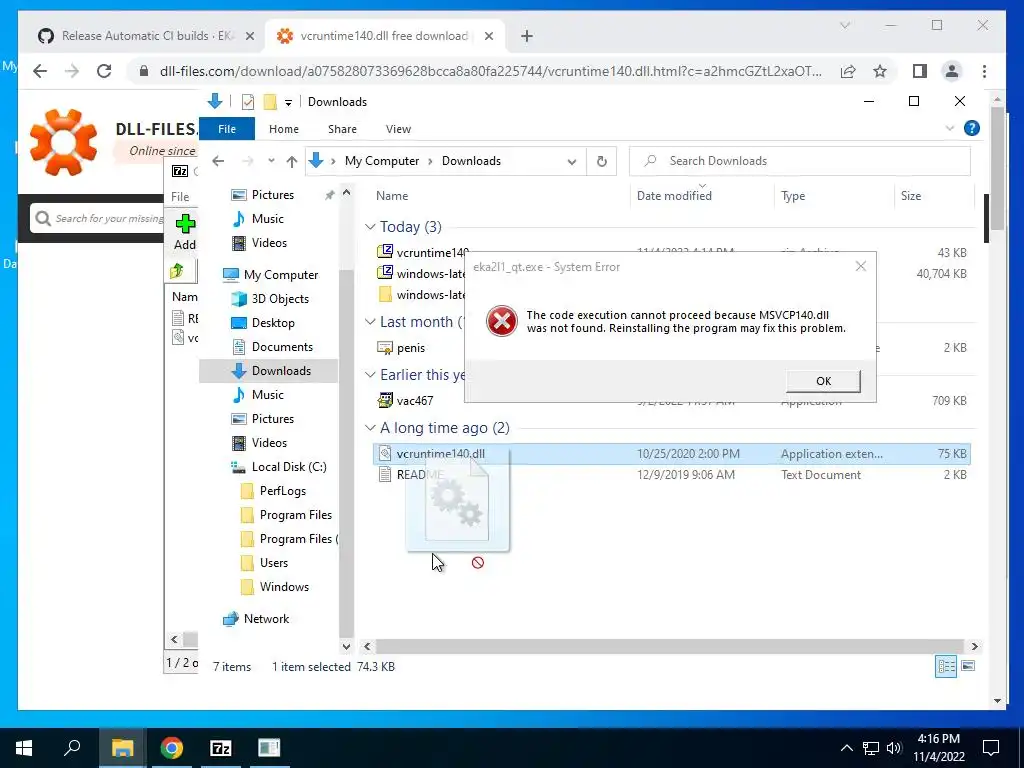Reload the dll-files page
The image size is (1024, 768).
pyautogui.click(x=104, y=71)
